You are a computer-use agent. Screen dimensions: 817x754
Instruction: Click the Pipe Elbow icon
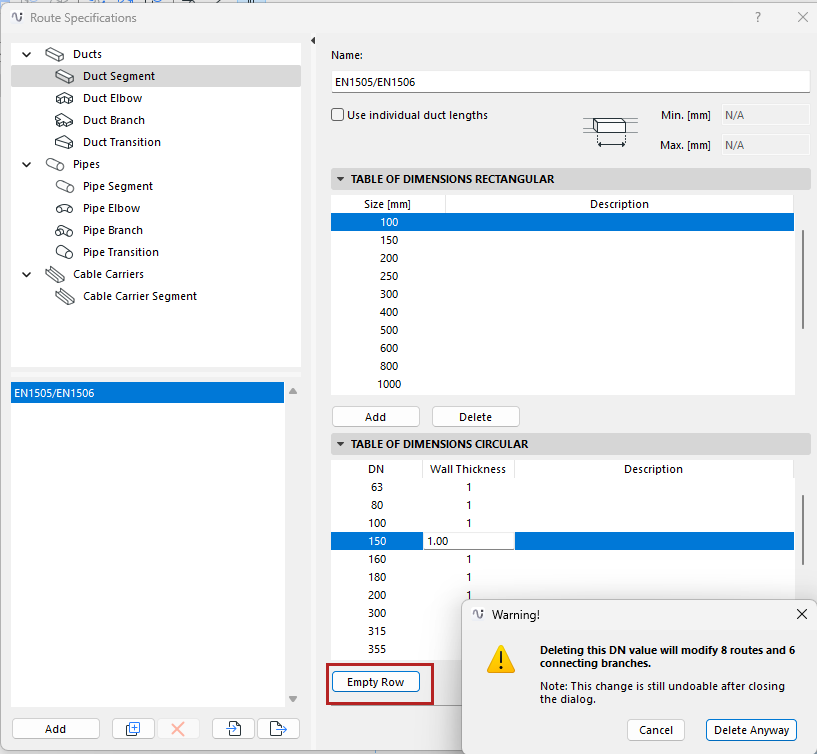(64, 208)
